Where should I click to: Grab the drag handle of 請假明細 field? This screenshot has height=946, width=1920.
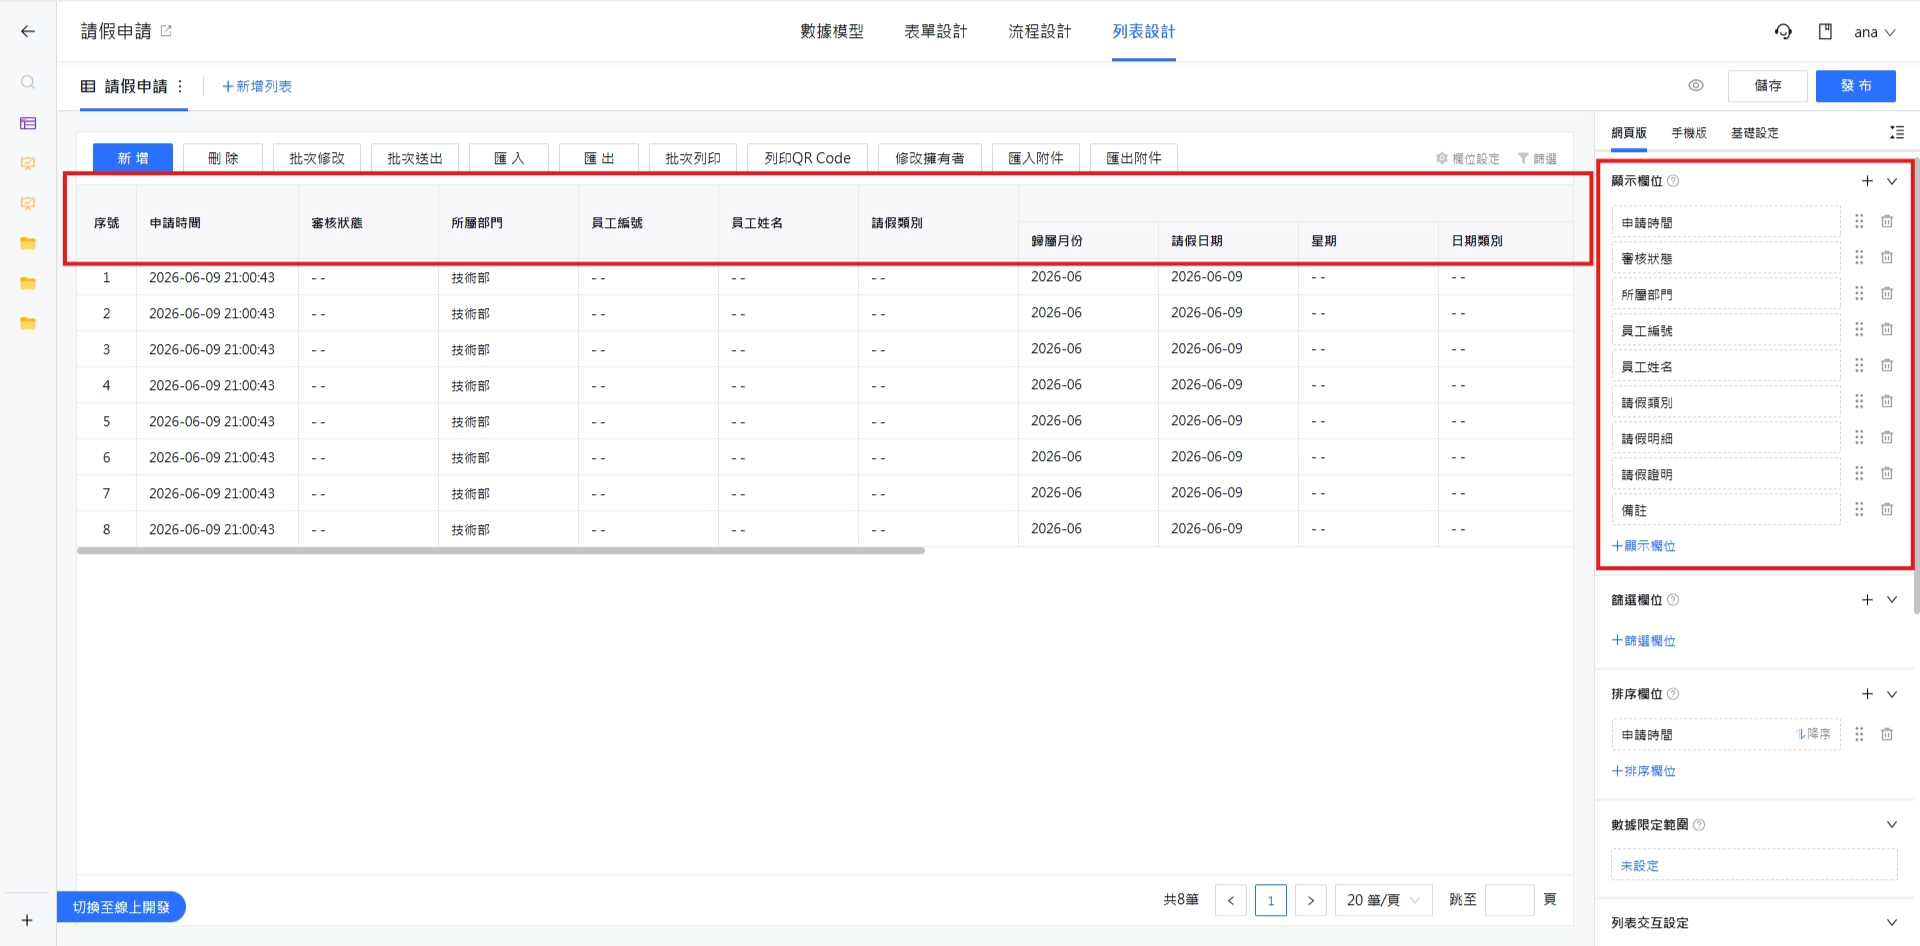1859,438
